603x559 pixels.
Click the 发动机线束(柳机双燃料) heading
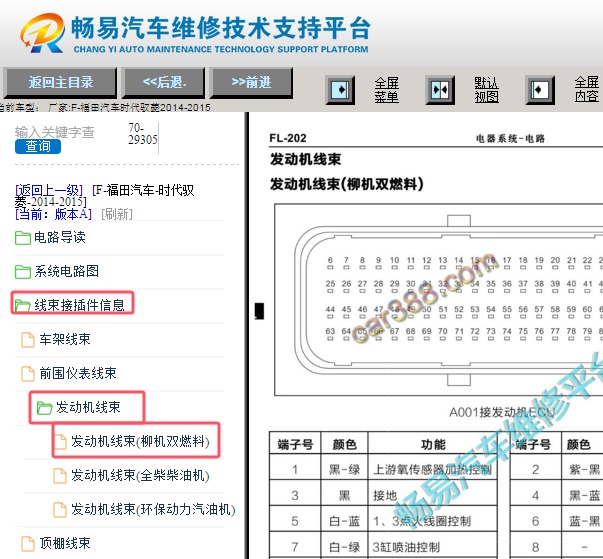point(346,184)
